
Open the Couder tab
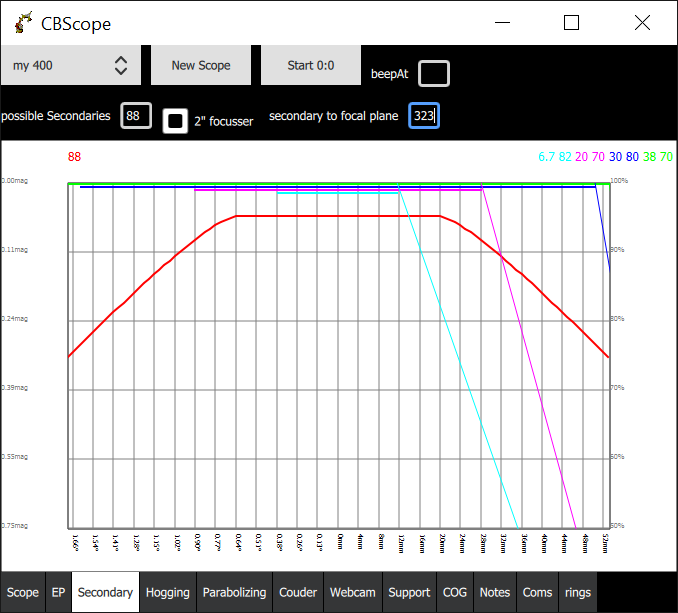click(298, 592)
